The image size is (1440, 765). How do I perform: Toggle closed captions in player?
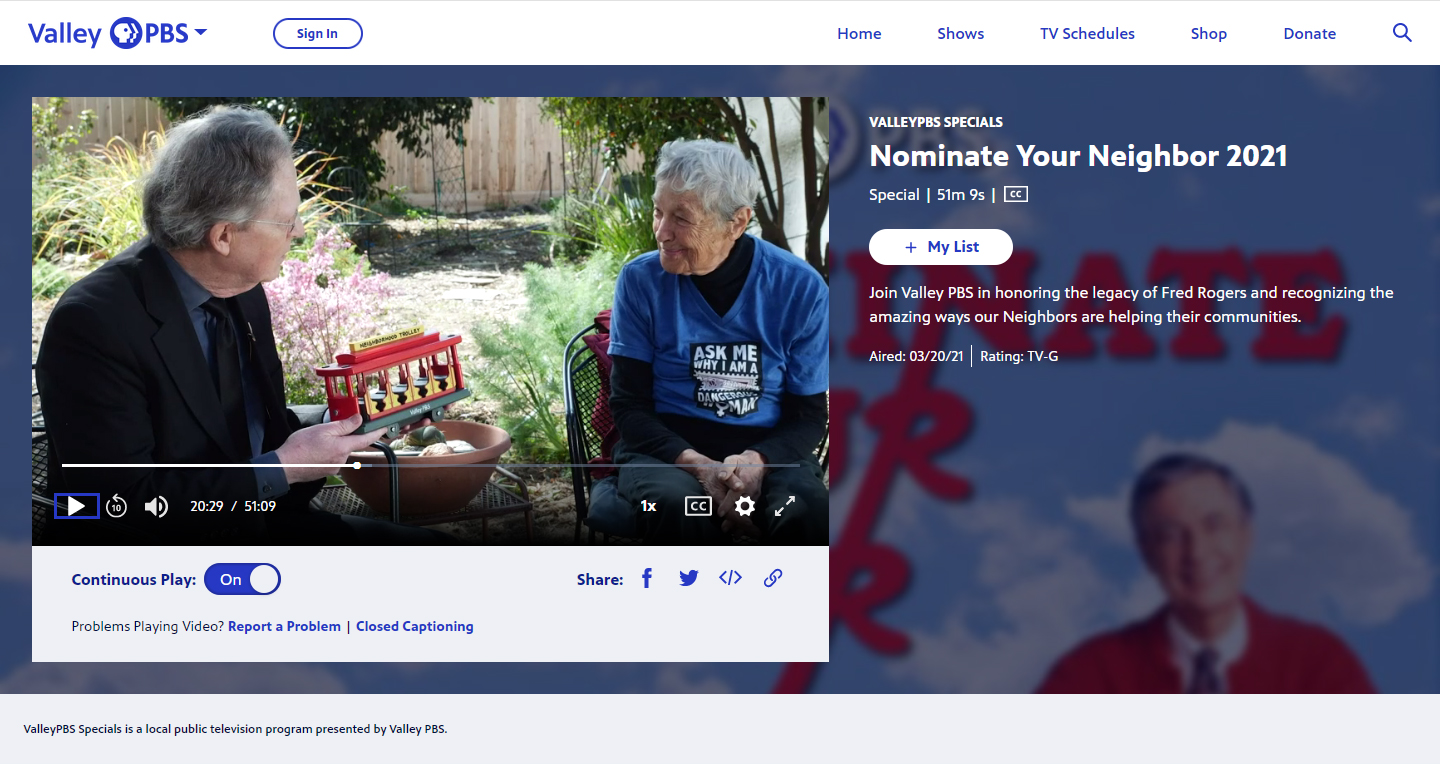698,506
